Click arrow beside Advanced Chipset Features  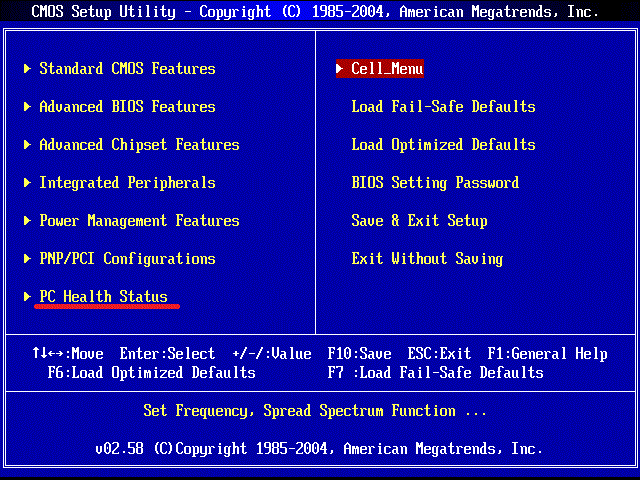pyautogui.click(x=27, y=144)
